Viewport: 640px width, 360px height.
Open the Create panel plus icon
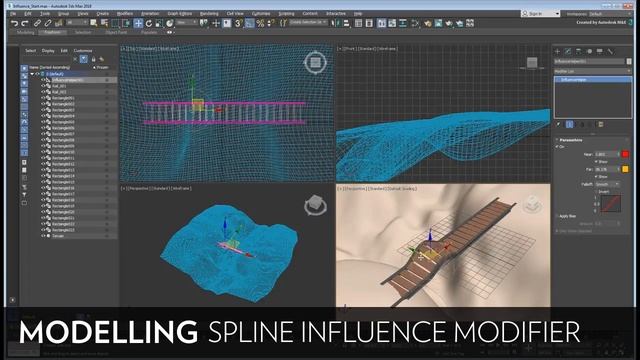pyautogui.click(x=558, y=51)
